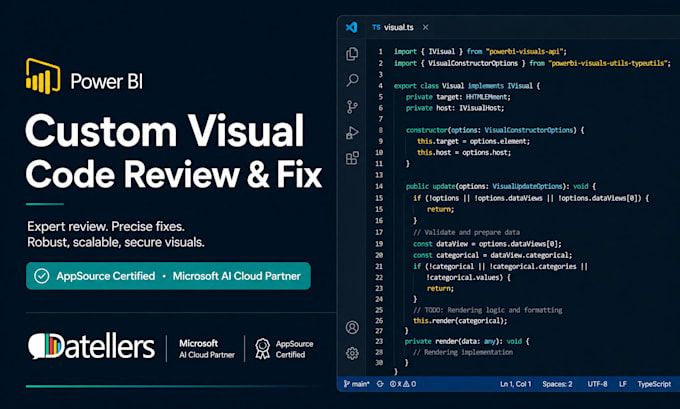Click the Power BI logo icon
Screen dimensions: 680x409
click(43, 76)
